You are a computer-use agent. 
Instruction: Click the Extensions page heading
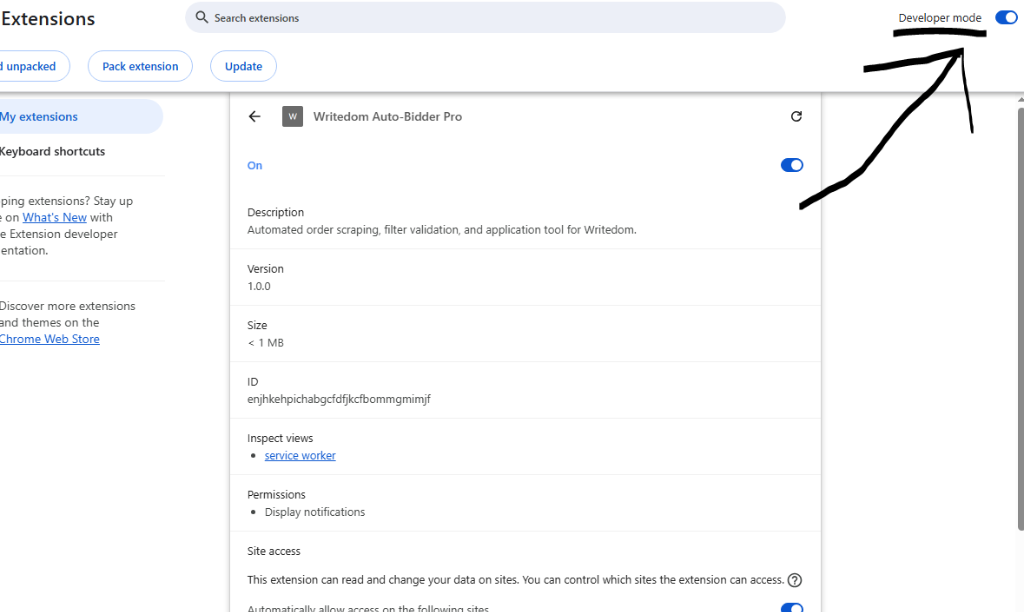(x=48, y=19)
